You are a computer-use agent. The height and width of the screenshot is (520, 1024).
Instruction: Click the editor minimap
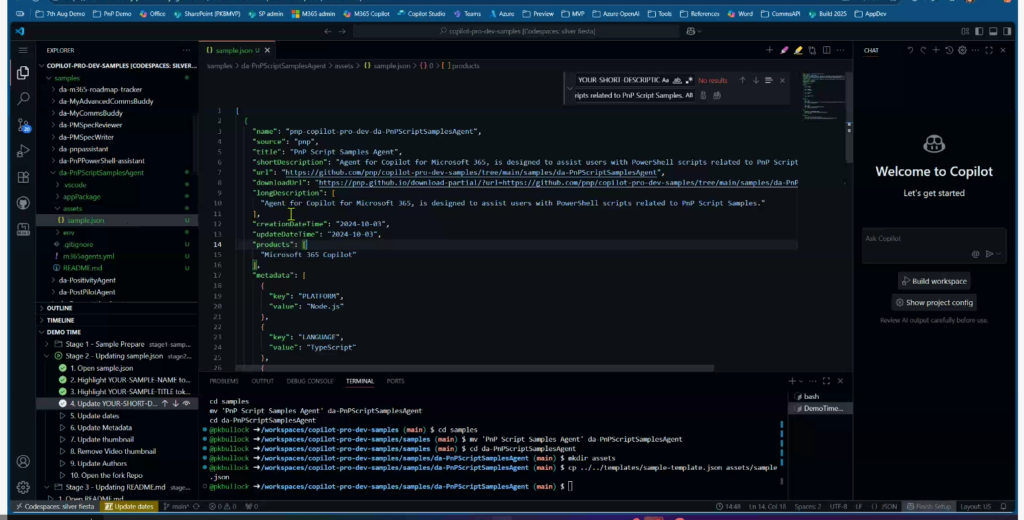tap(824, 95)
